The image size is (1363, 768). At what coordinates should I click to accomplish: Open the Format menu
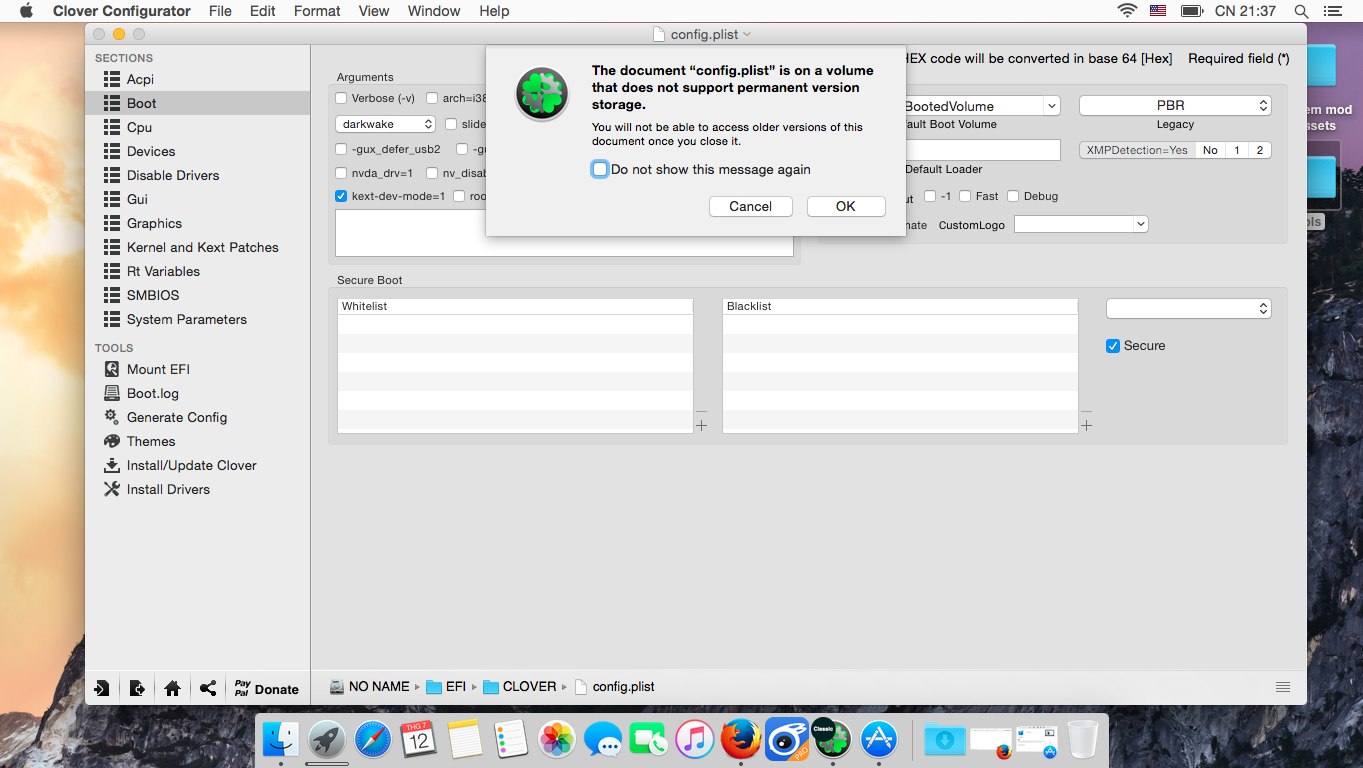click(317, 11)
